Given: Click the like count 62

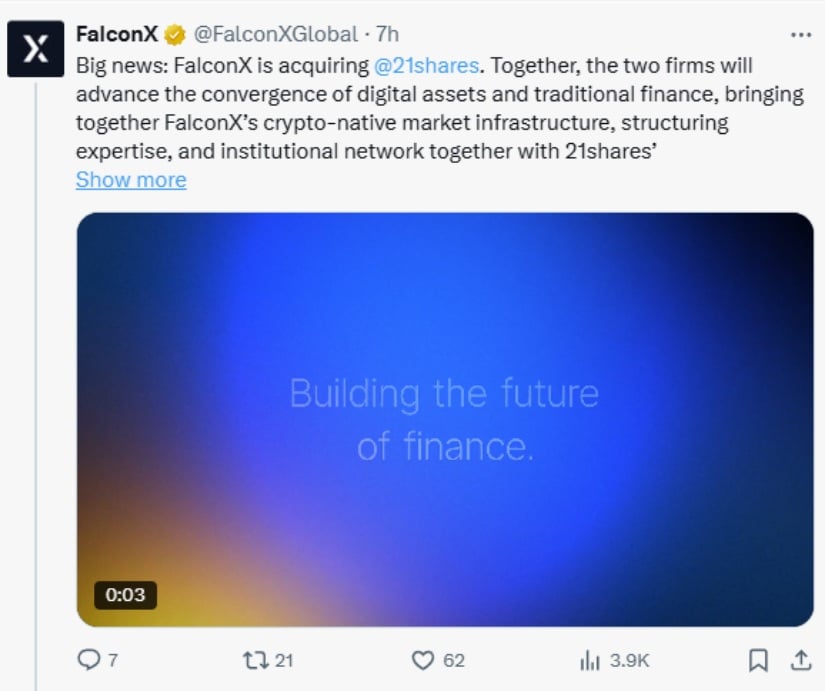Looking at the screenshot, I should pos(454,660).
